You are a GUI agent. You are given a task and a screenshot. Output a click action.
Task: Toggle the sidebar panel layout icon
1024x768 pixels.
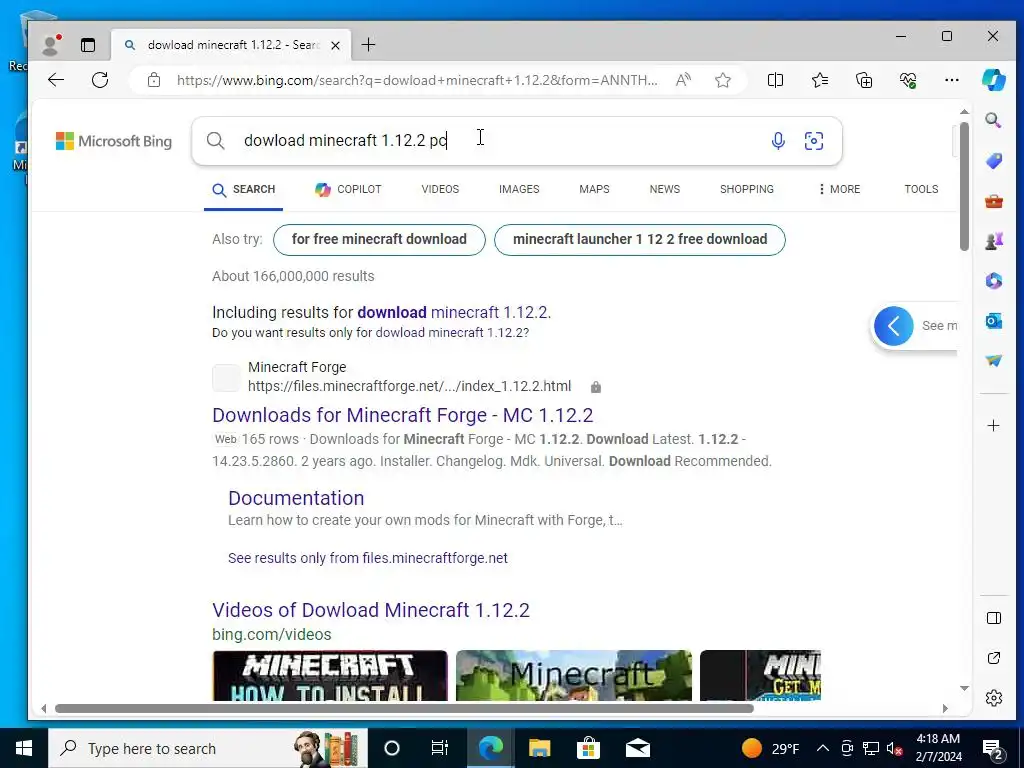coord(993,618)
